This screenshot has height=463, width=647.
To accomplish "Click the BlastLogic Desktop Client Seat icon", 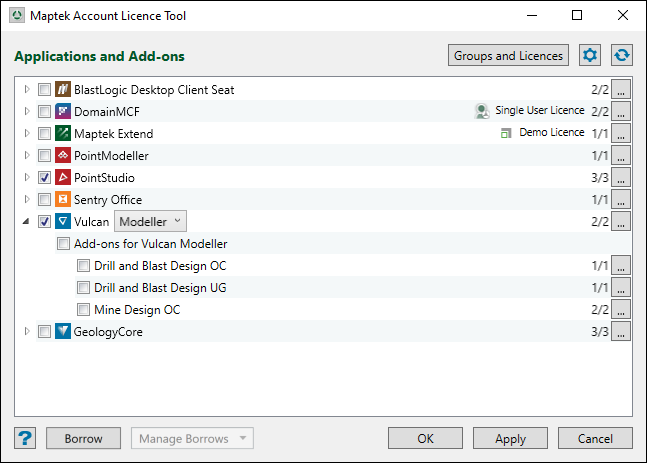I will point(63,90).
